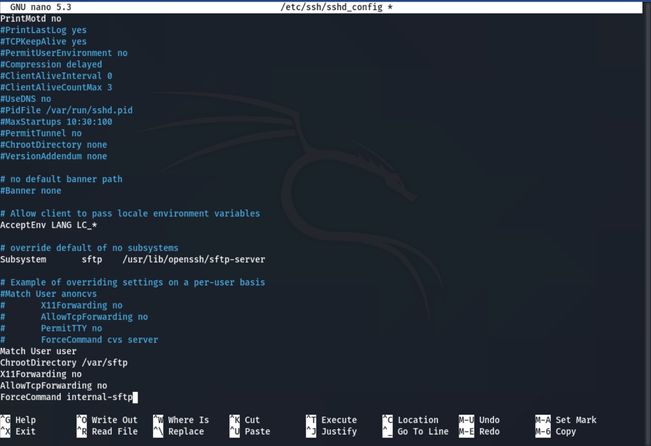Place cursor on the 'Subsystem' keyword
The image size is (651, 446).
pos(23,260)
